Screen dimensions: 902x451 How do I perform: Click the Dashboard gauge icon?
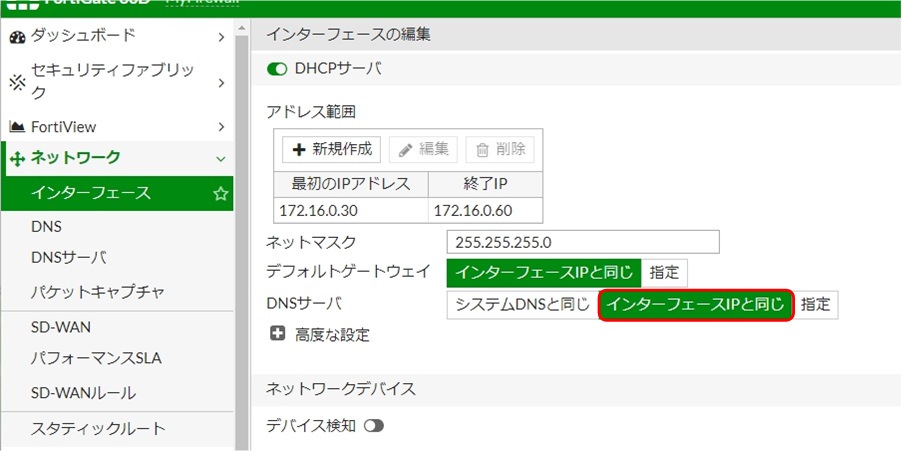pos(18,37)
